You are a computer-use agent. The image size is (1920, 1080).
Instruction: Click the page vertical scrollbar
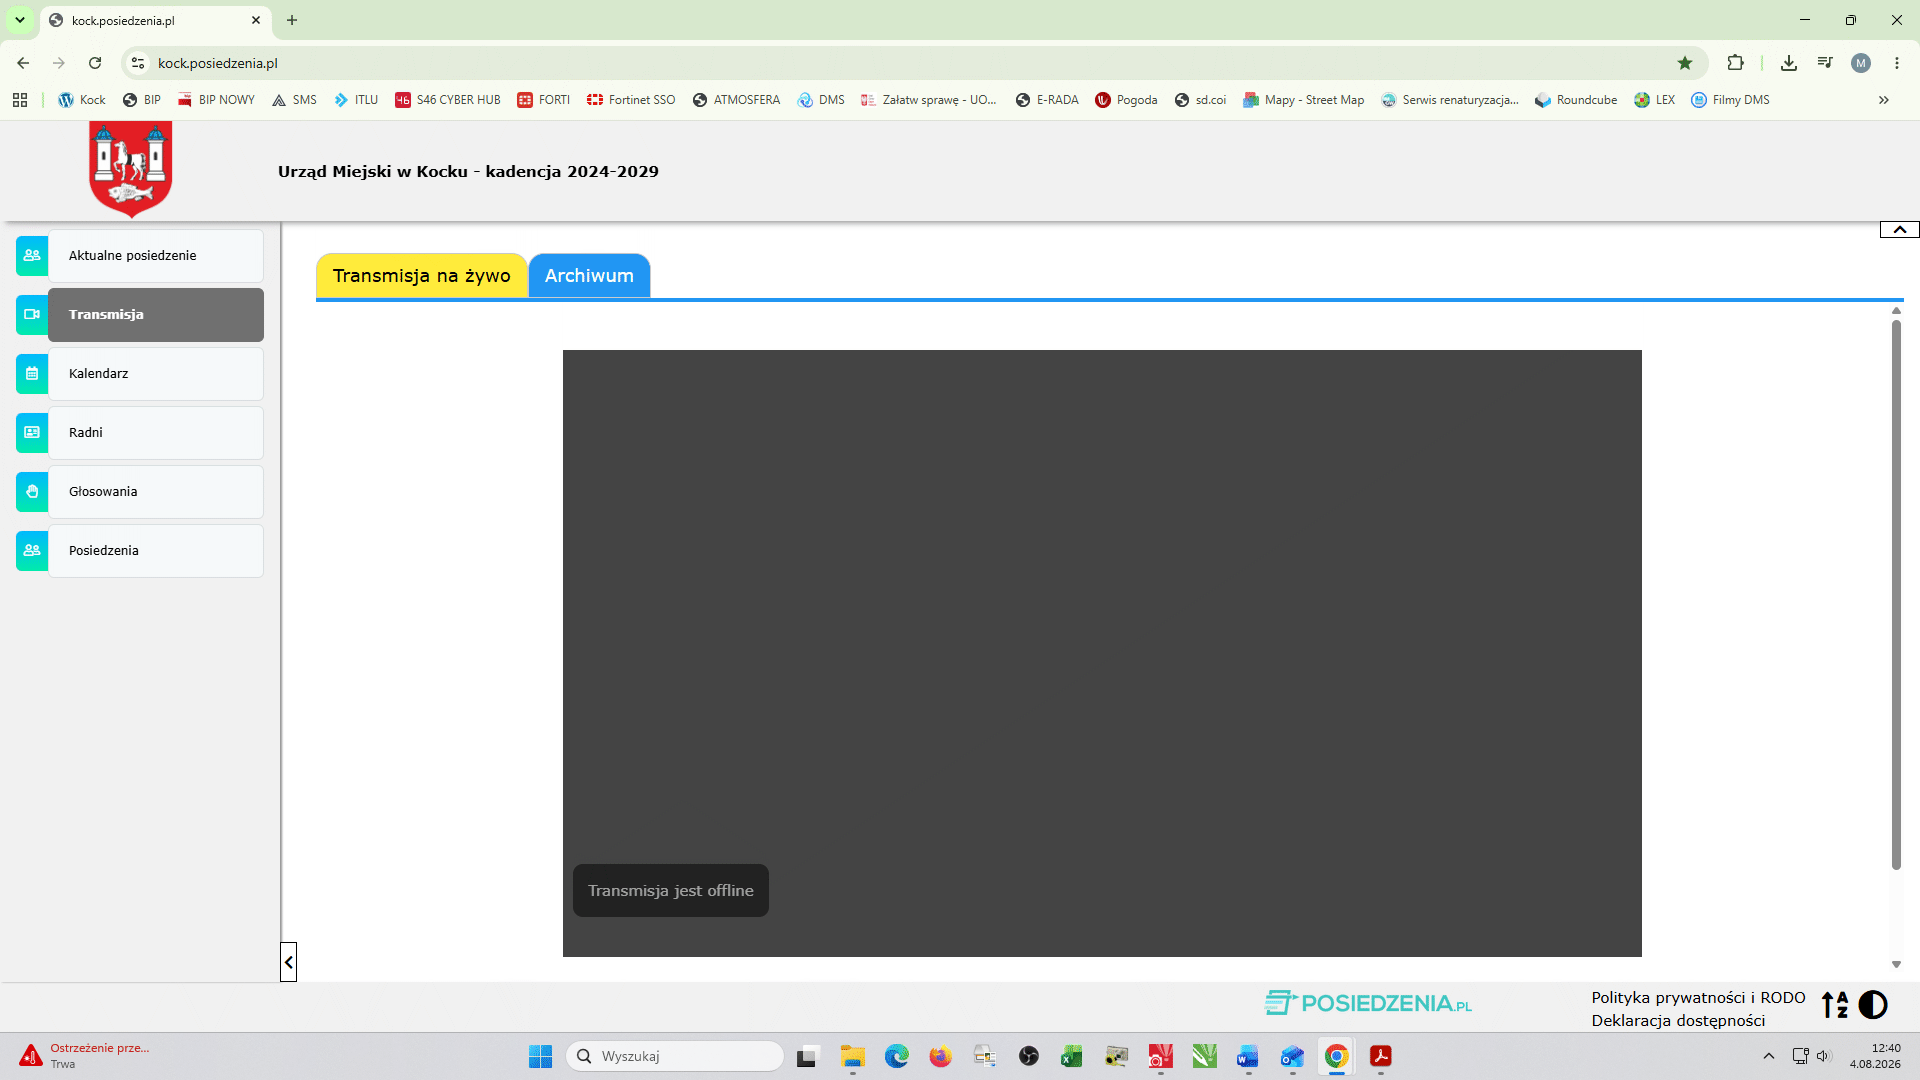pos(1896,595)
